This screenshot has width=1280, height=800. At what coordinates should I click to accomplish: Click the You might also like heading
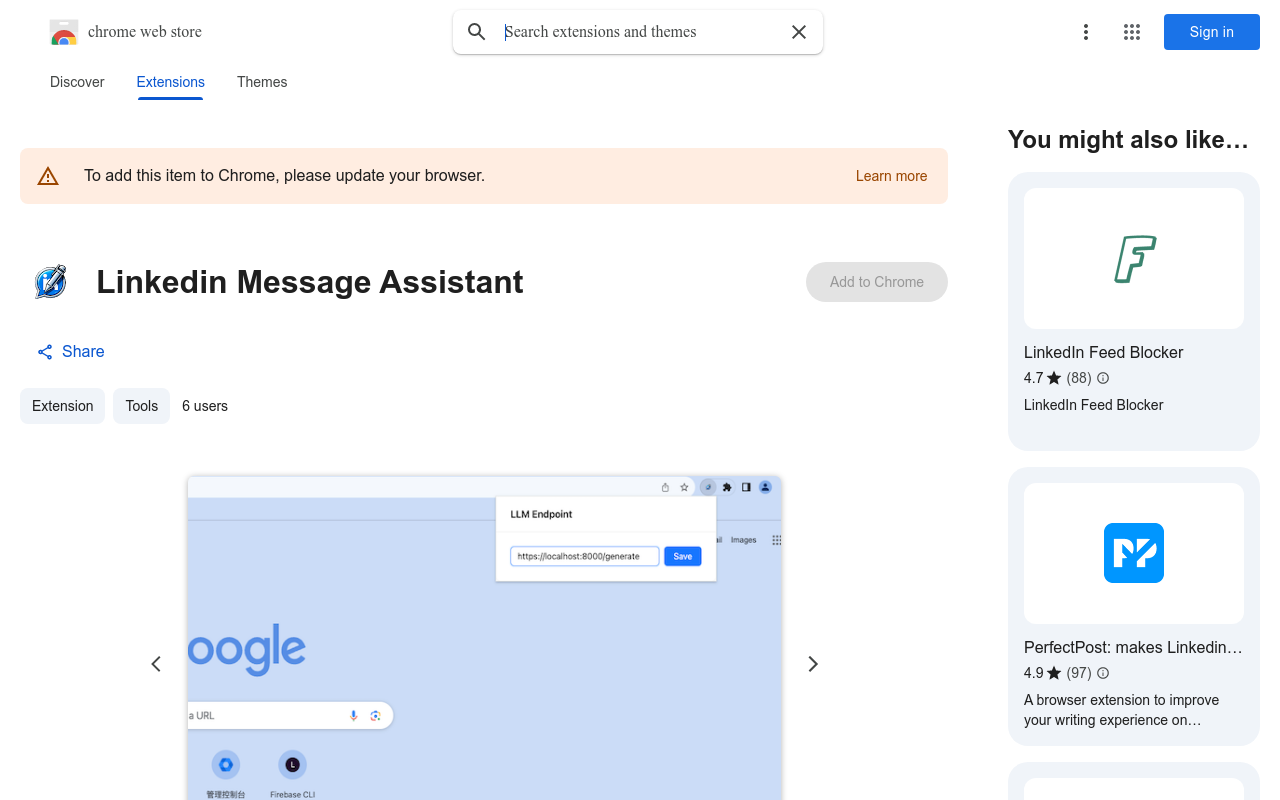click(x=1129, y=140)
